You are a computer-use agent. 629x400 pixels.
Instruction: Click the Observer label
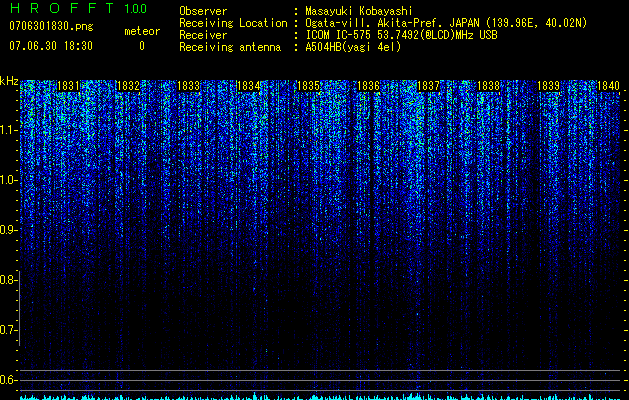coord(203,11)
